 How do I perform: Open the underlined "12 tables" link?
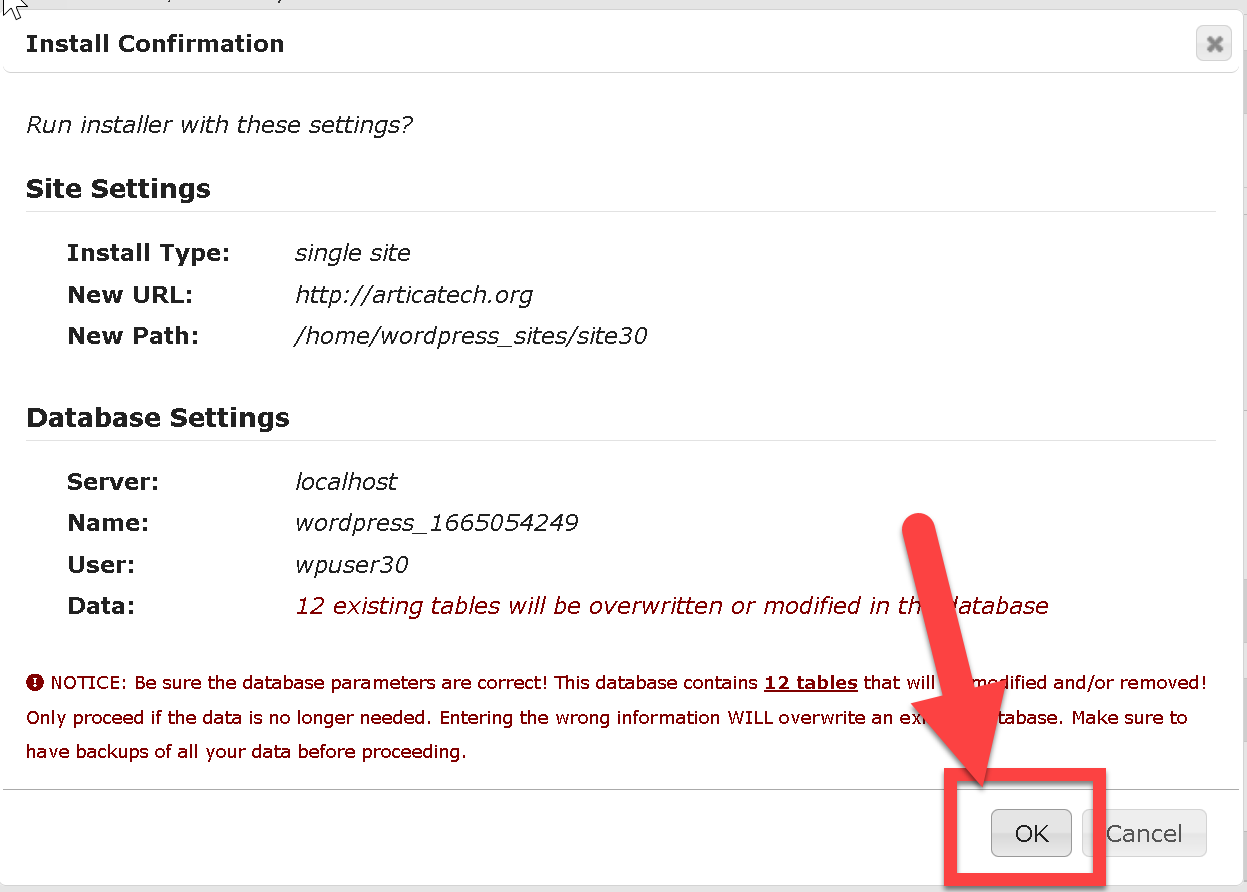click(810, 683)
